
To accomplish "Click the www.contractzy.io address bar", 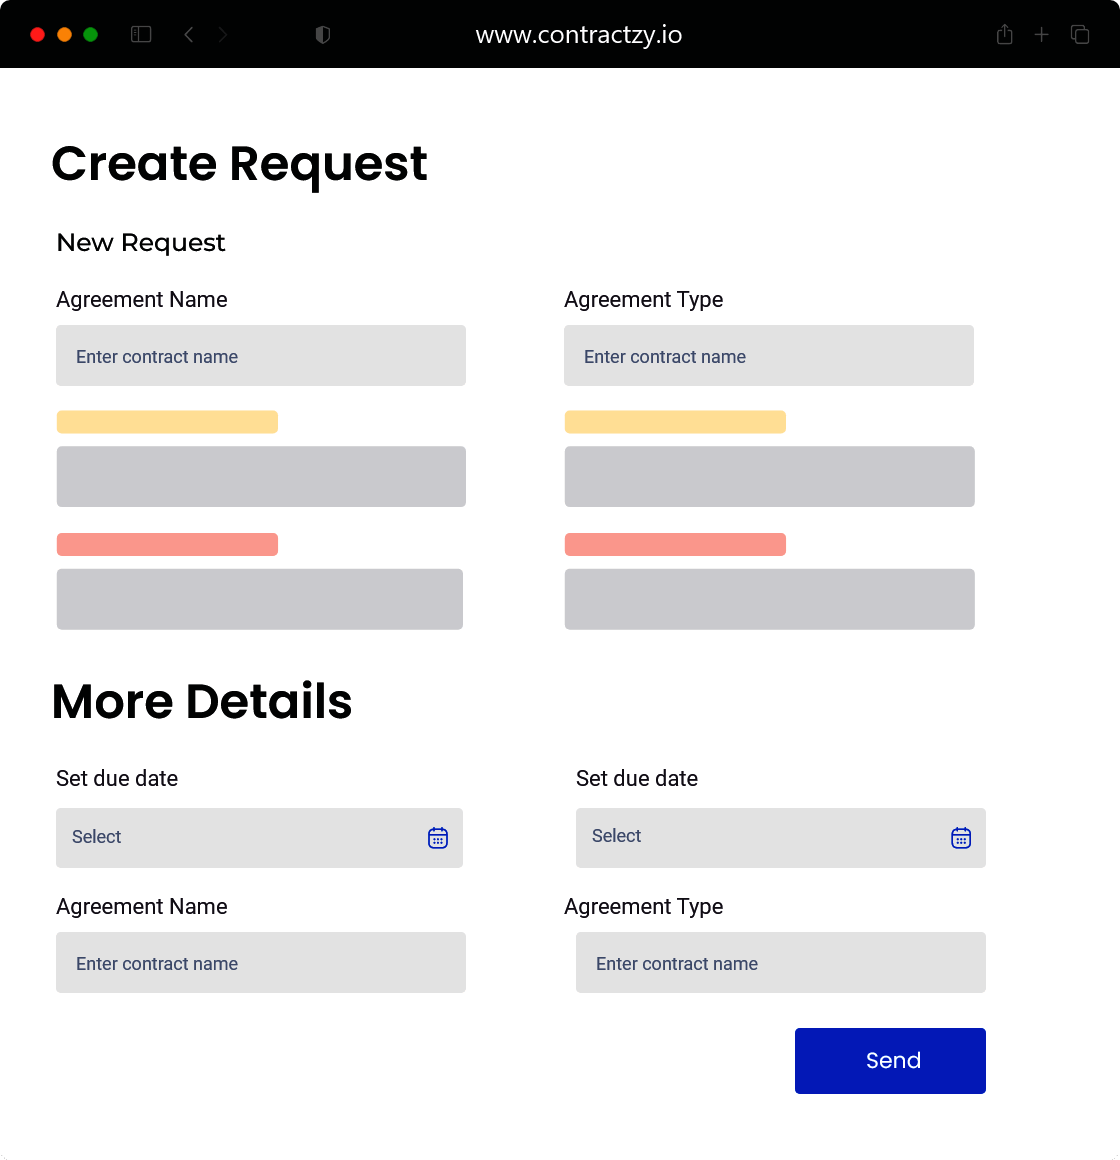I will pos(579,35).
